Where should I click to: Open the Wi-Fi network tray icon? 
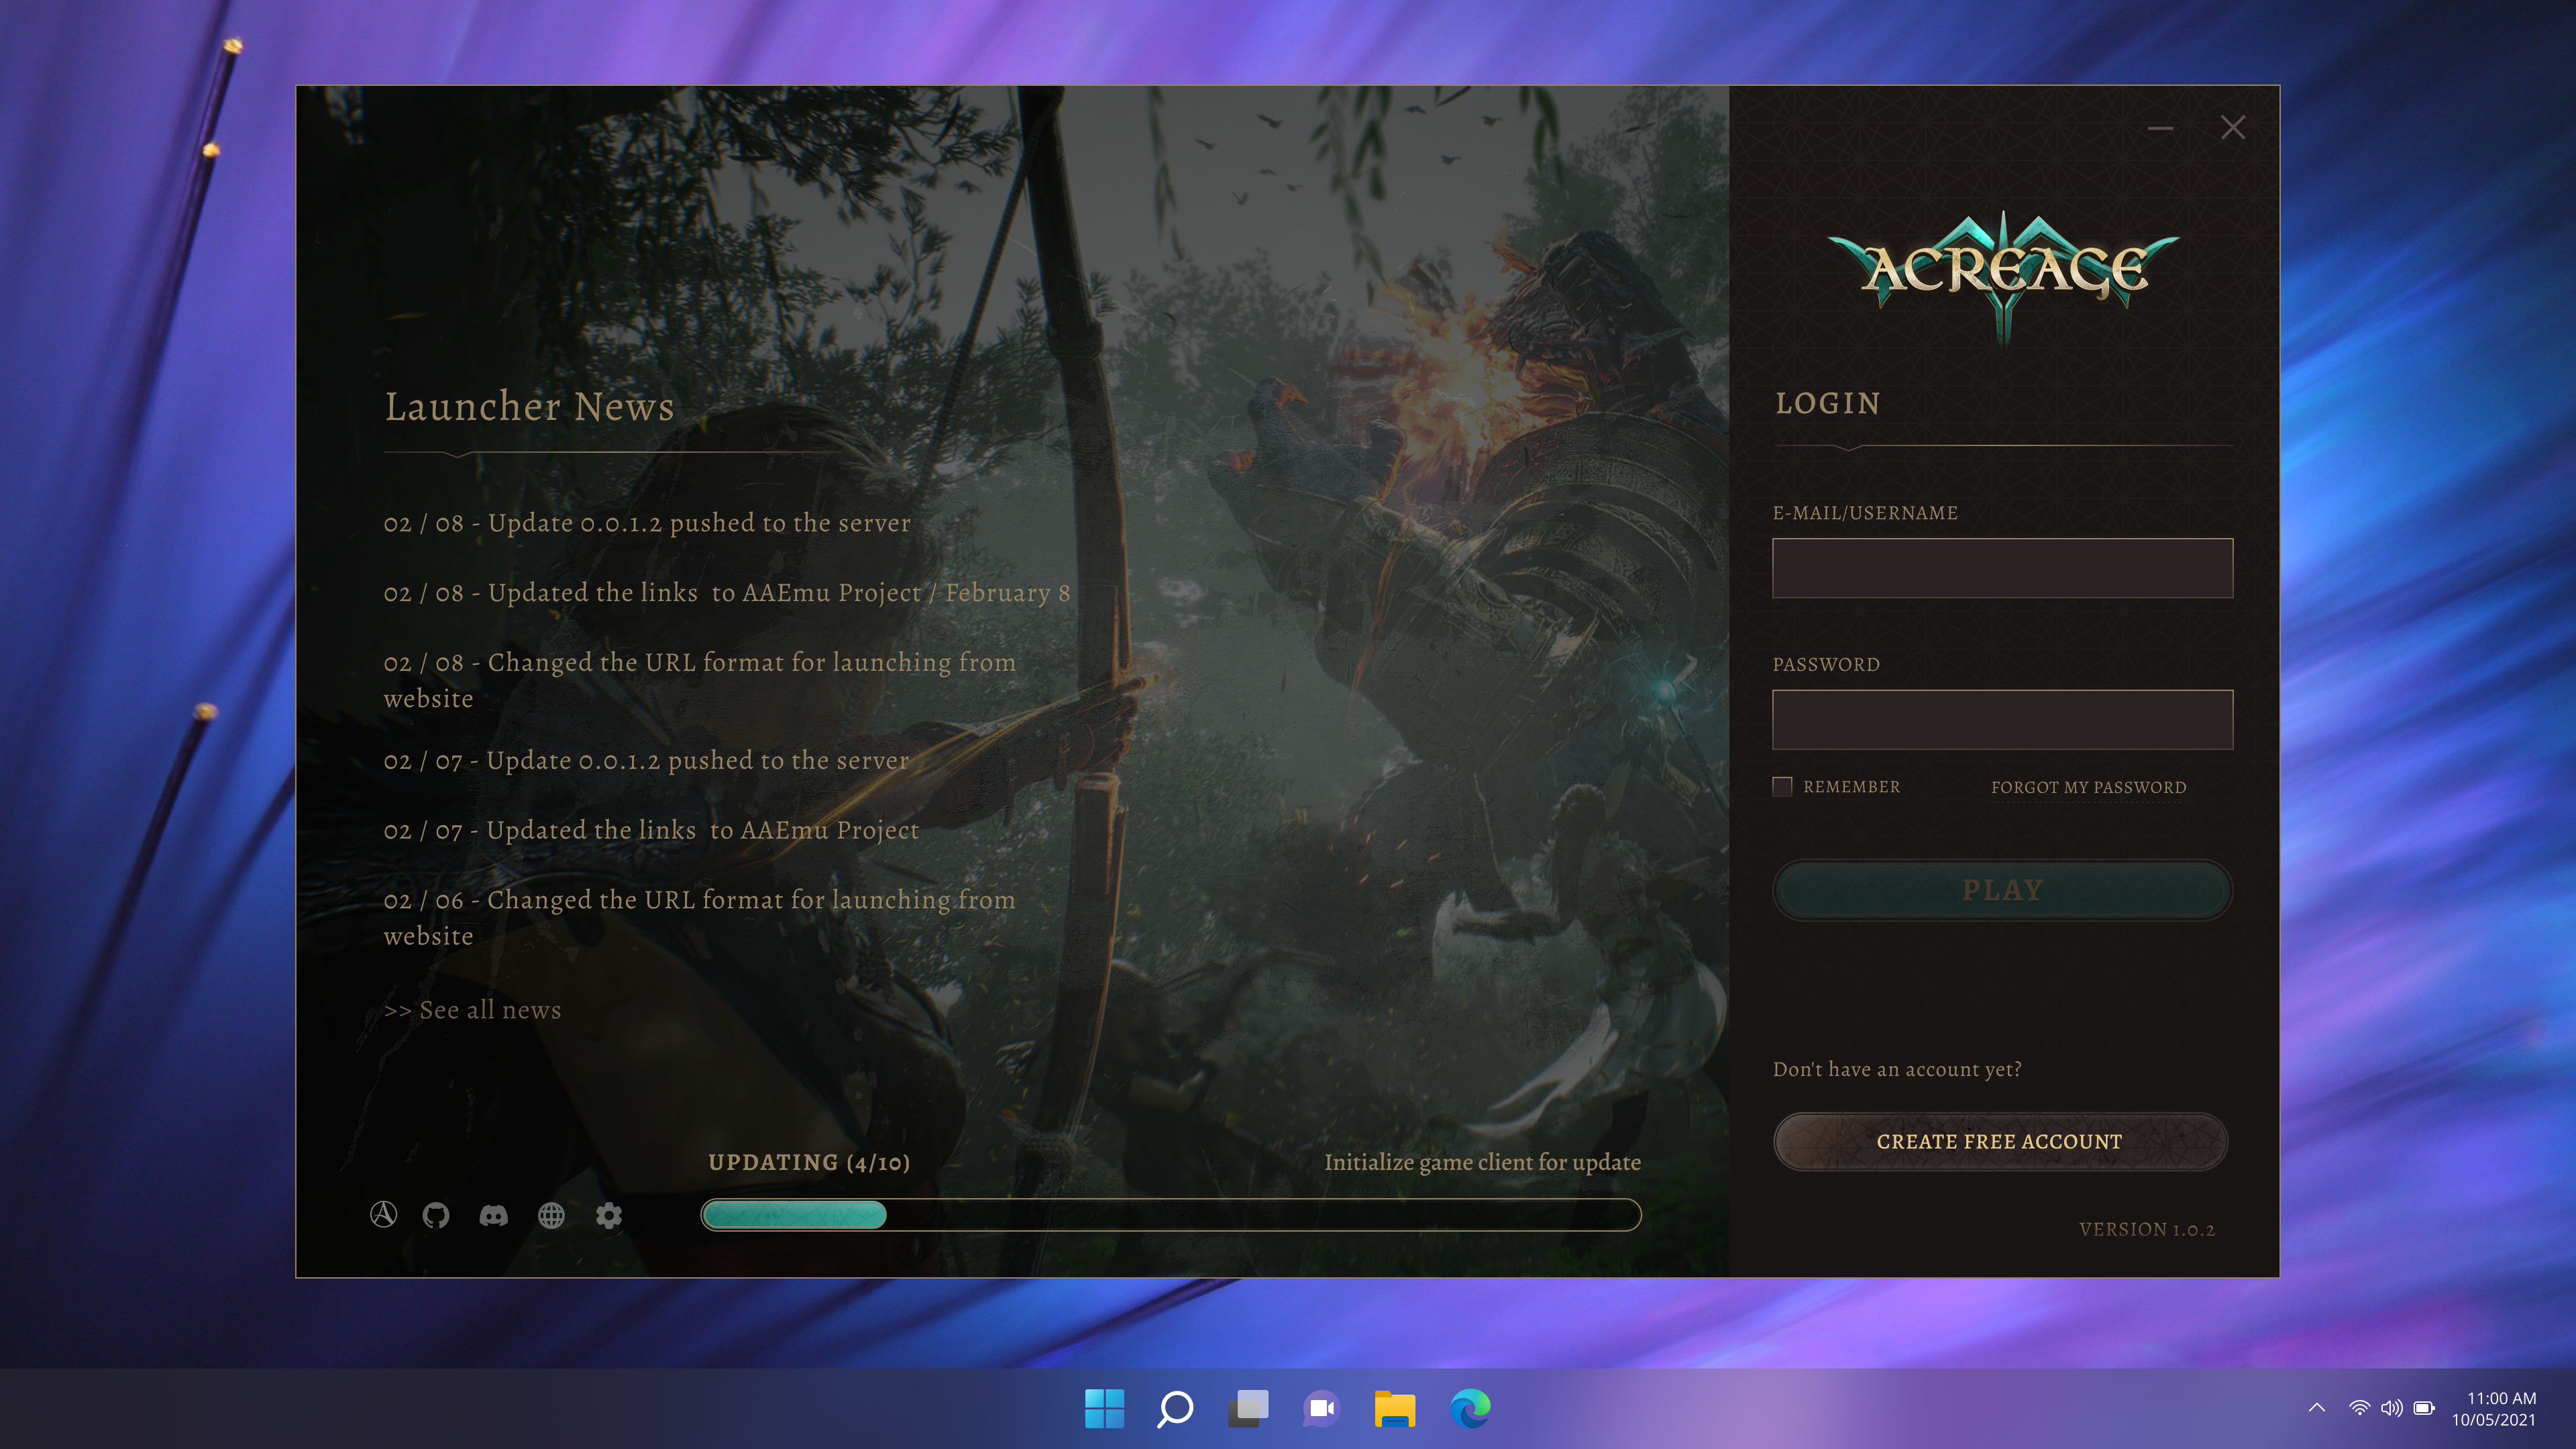[2359, 1408]
